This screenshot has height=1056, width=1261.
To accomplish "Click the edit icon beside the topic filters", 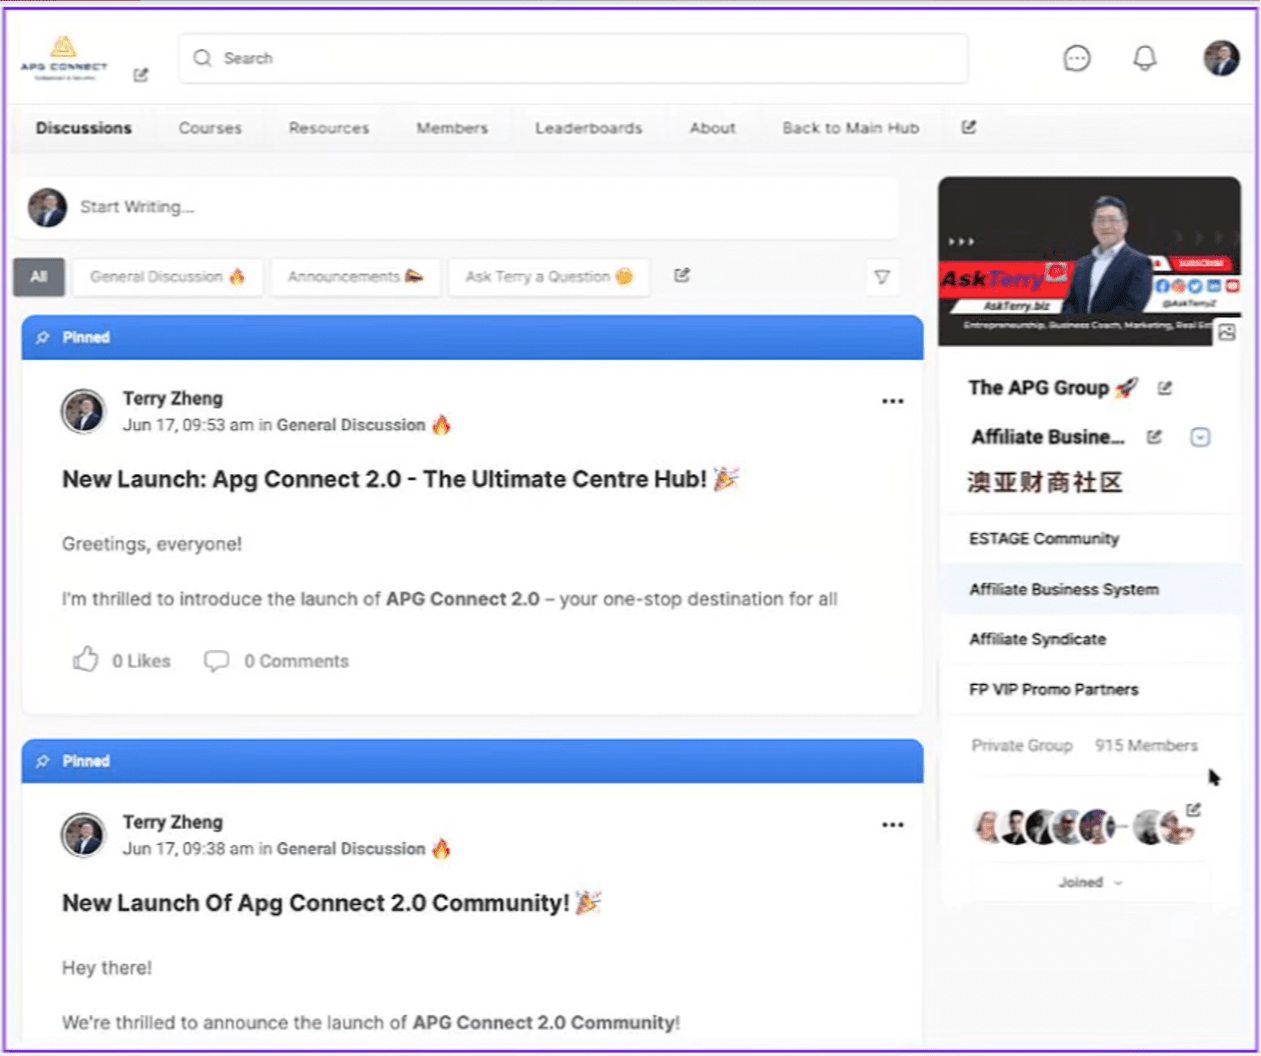I will tap(682, 275).
